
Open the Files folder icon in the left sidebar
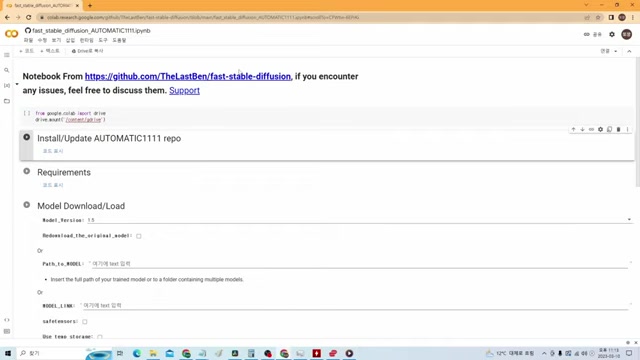tap(7, 101)
